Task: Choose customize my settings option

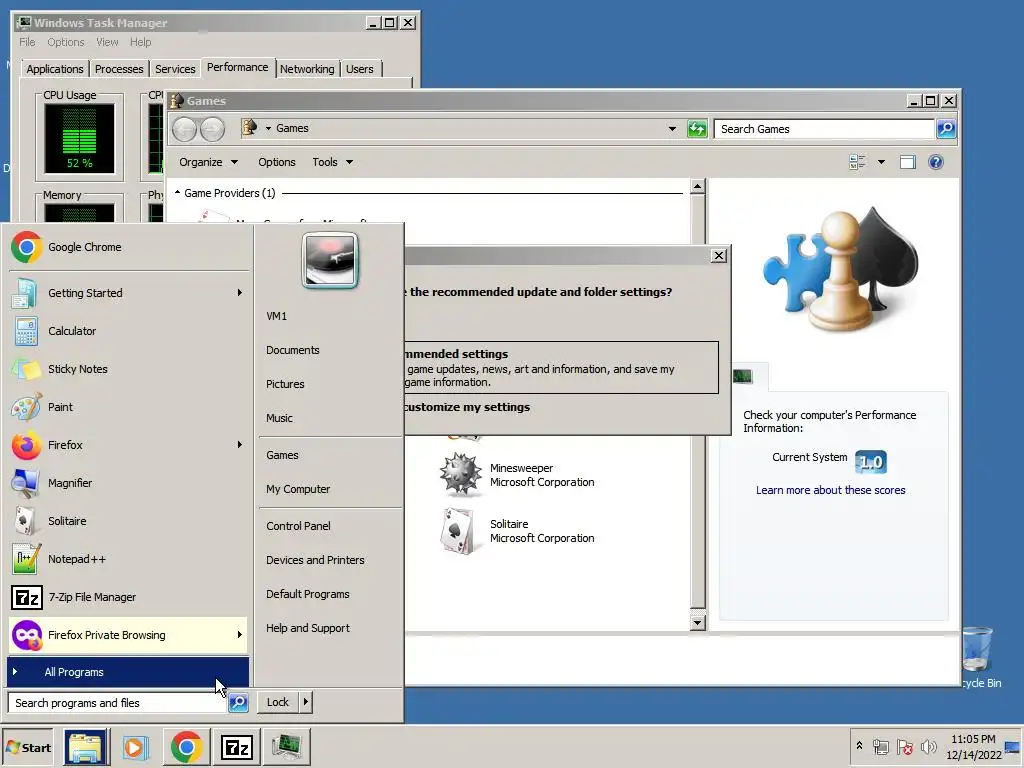Action: pyautogui.click(x=466, y=407)
